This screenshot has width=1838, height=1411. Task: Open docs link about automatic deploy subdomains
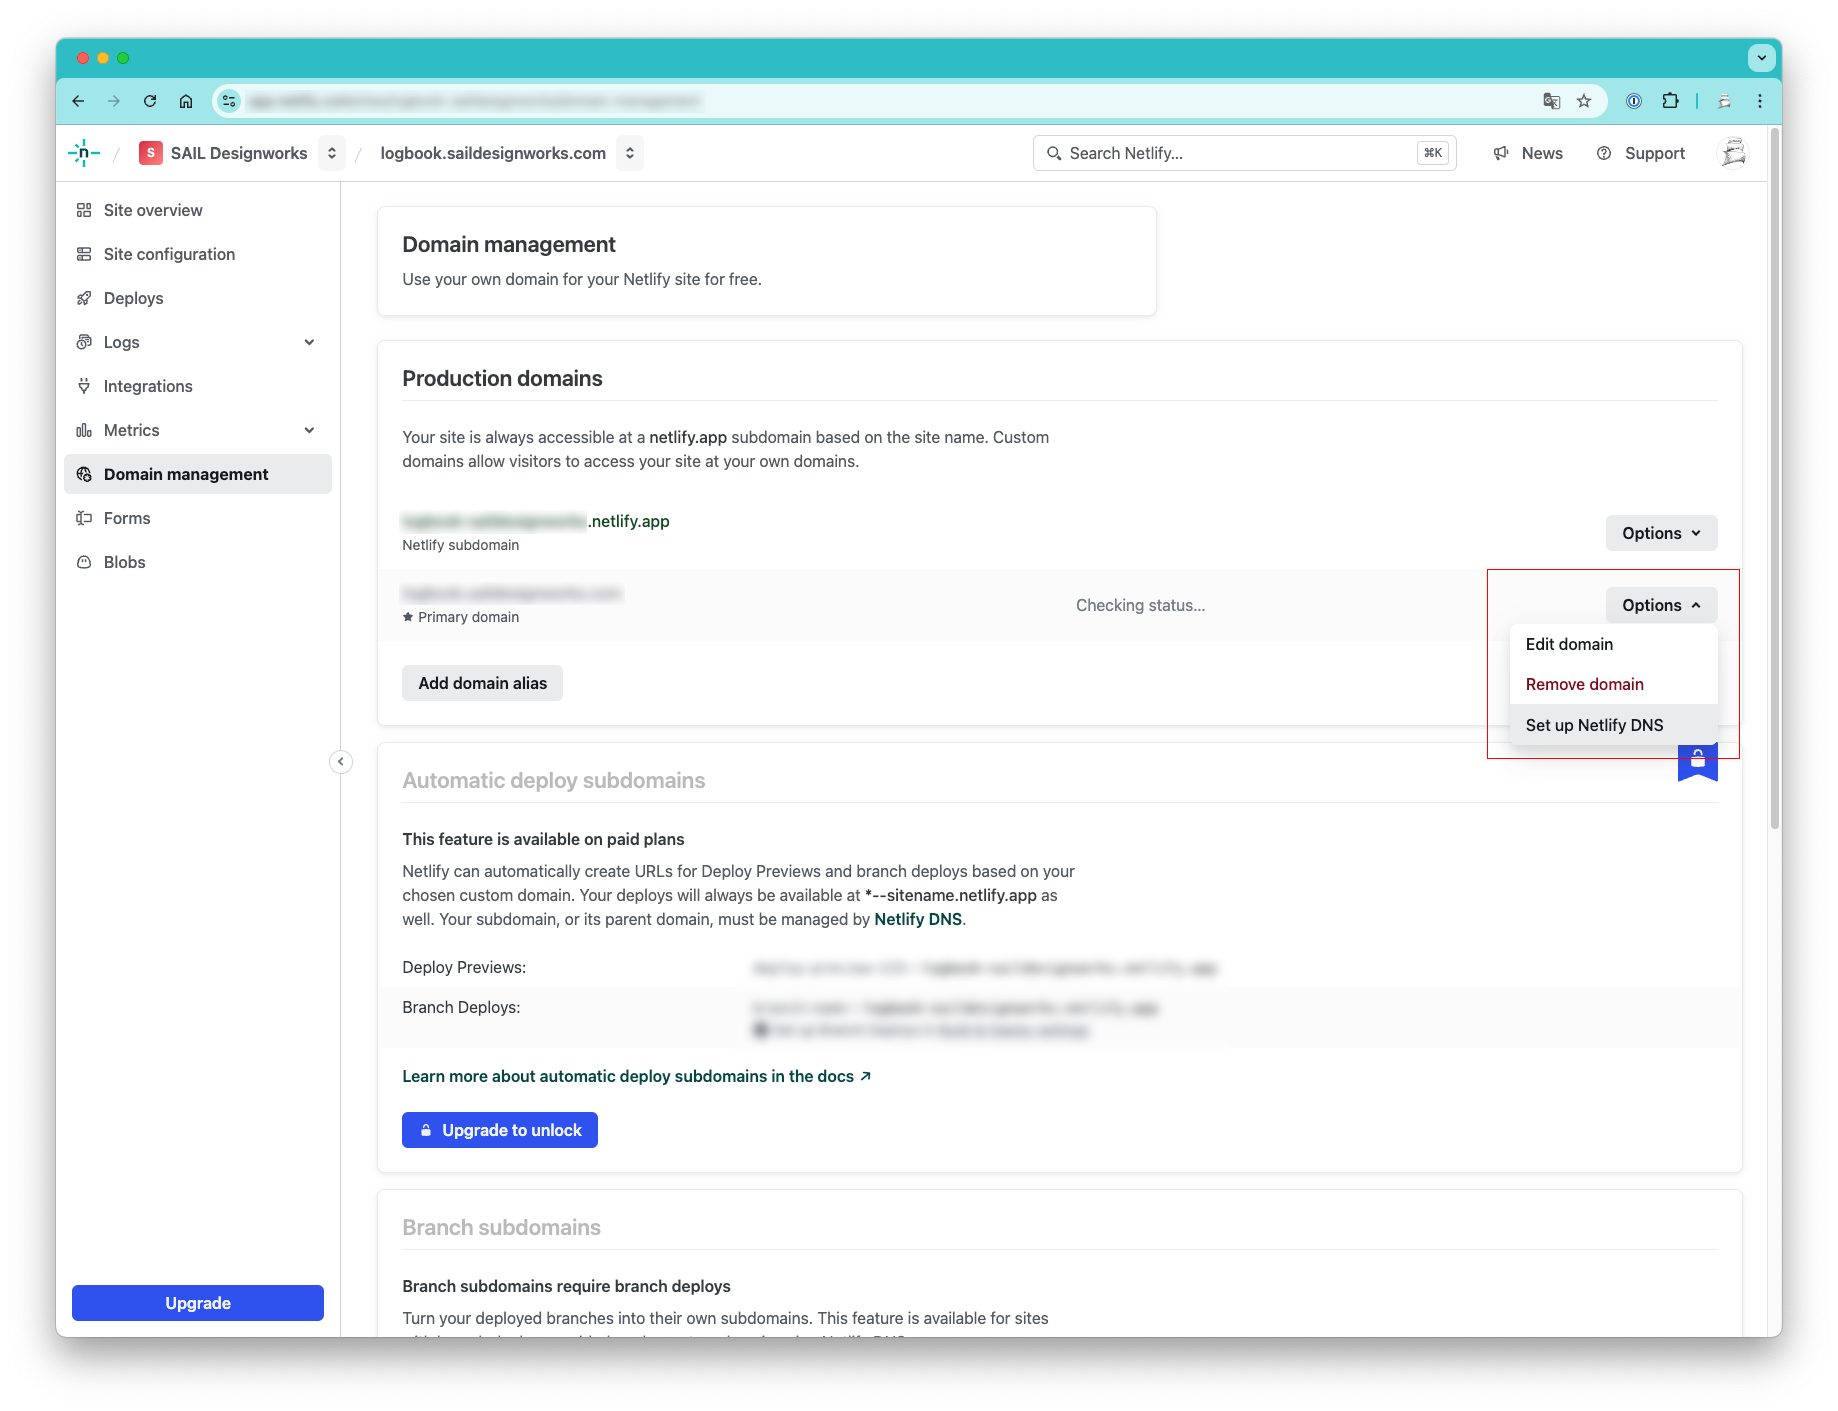click(637, 1076)
